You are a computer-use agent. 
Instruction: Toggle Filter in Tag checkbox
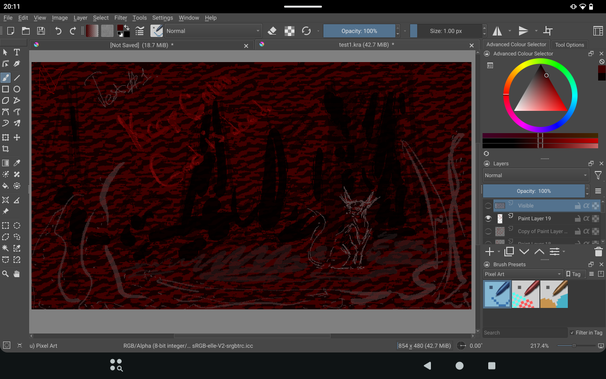pos(586,333)
